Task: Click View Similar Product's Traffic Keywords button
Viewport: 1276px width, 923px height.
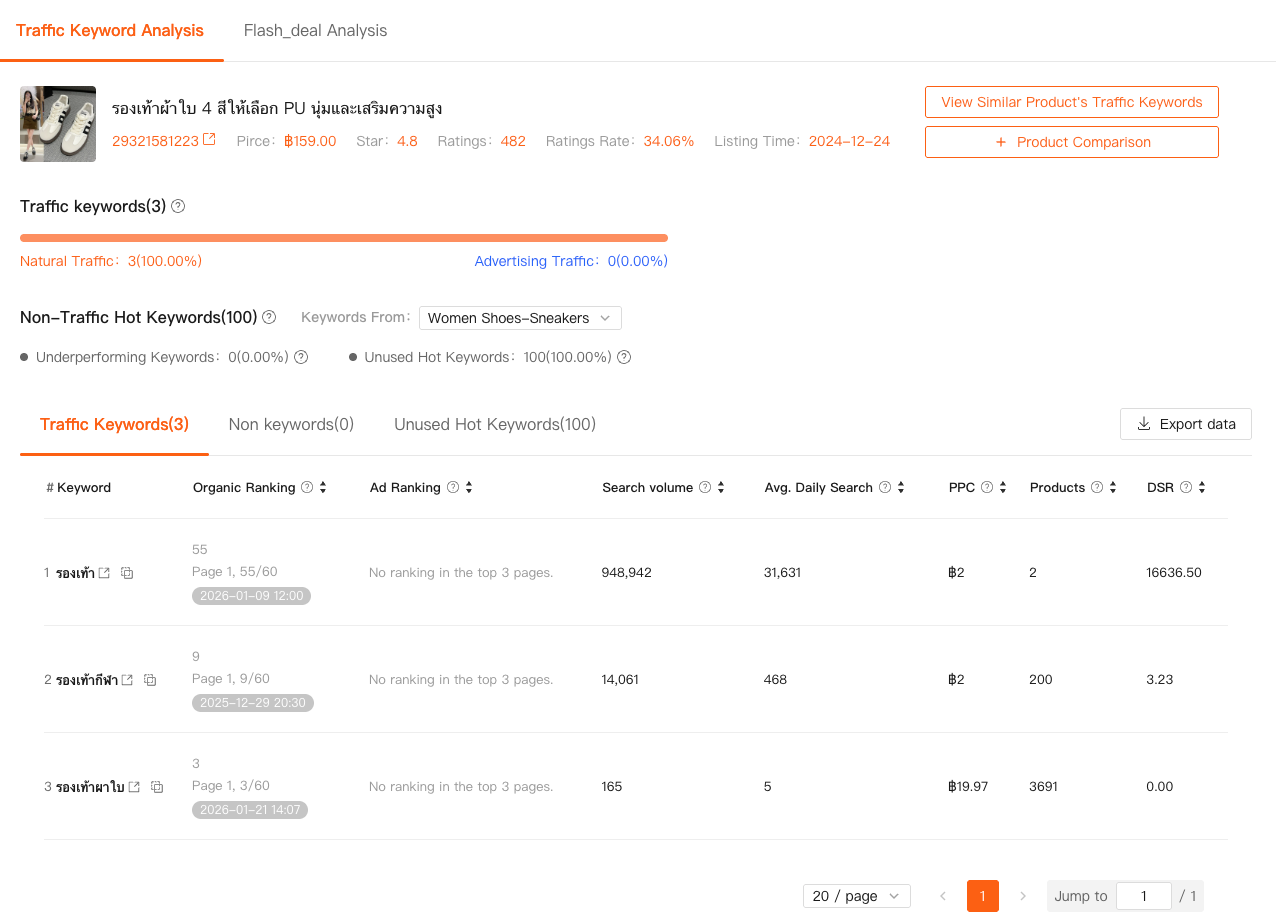Action: tap(1071, 101)
